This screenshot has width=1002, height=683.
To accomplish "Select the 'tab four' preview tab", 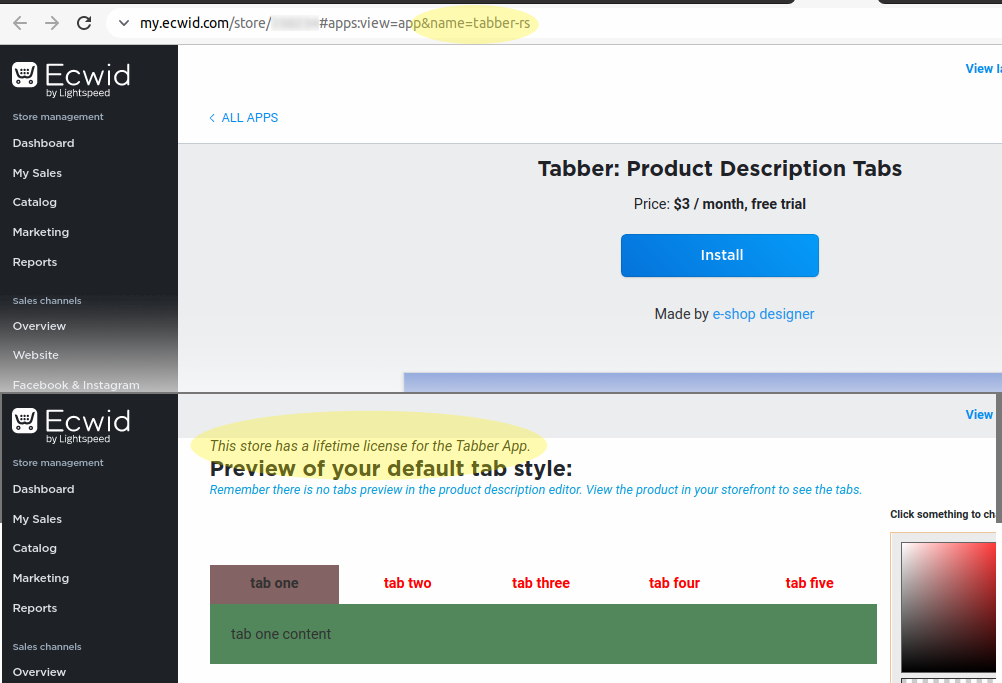I will (674, 583).
